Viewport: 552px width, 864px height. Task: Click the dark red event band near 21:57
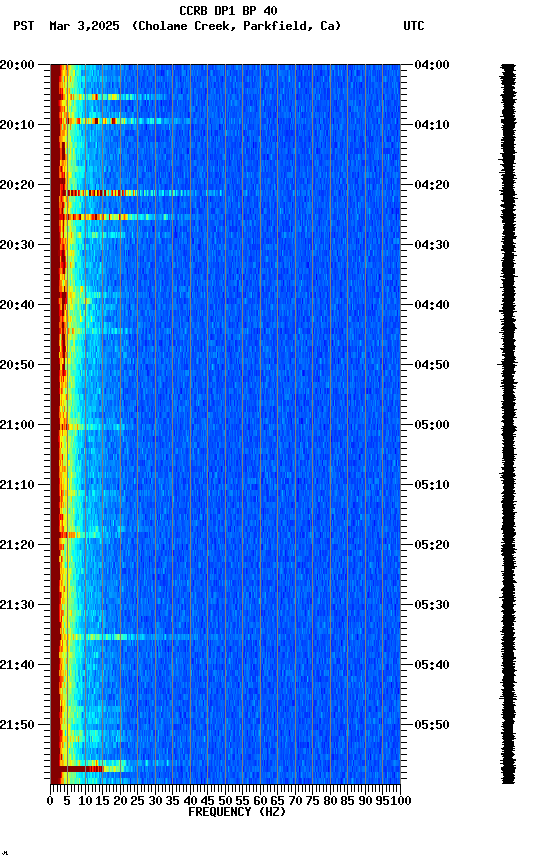tap(83, 768)
